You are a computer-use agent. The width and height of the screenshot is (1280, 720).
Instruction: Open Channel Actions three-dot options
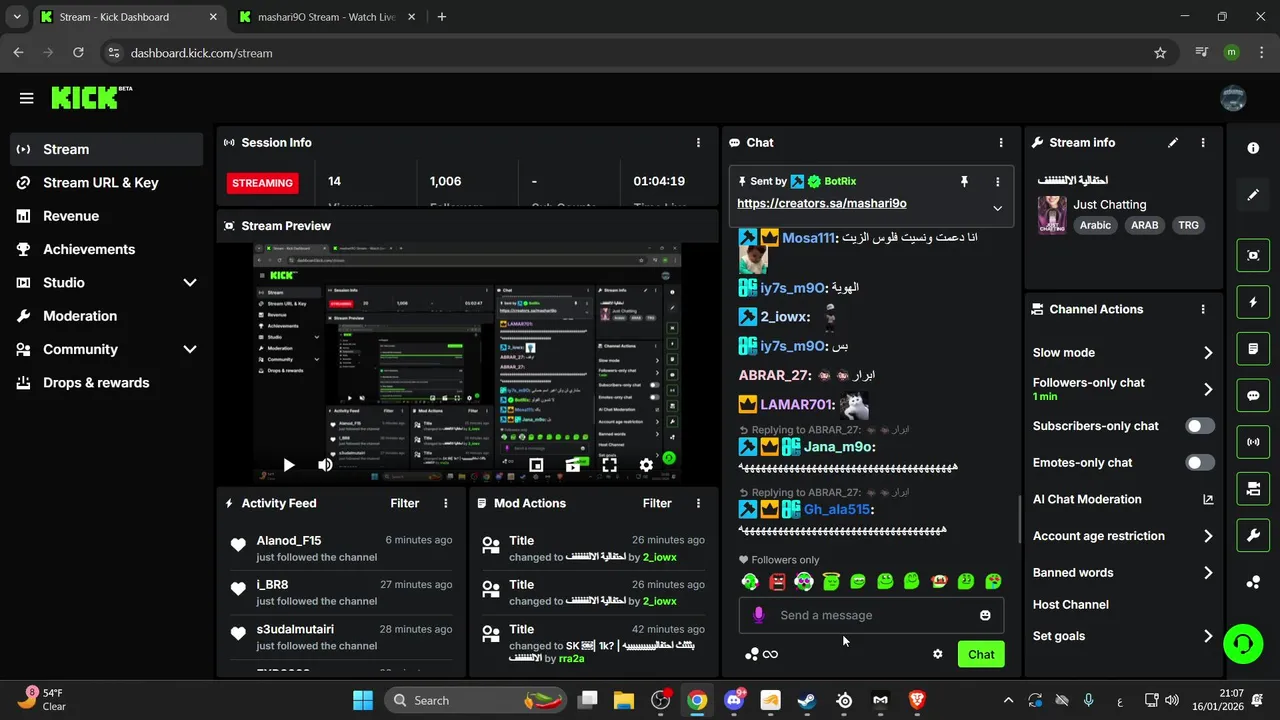click(x=1203, y=310)
